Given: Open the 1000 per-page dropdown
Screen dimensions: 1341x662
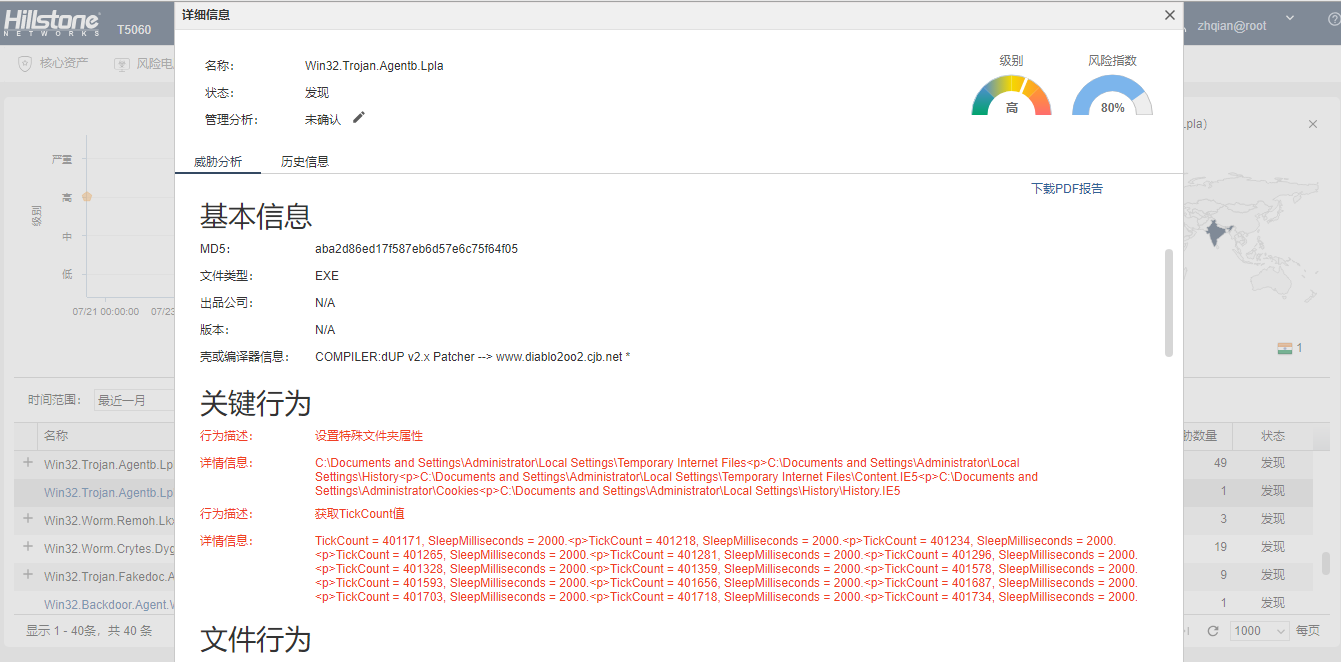Looking at the screenshot, I should pyautogui.click(x=1260, y=631).
